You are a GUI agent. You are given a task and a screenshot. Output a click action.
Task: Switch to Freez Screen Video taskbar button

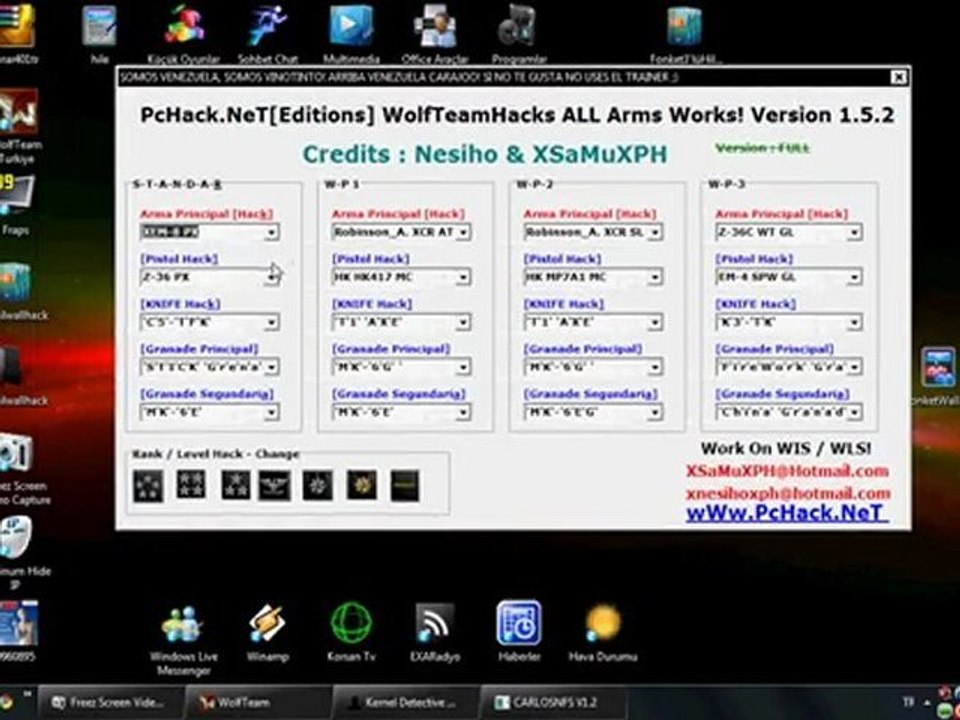click(111, 702)
